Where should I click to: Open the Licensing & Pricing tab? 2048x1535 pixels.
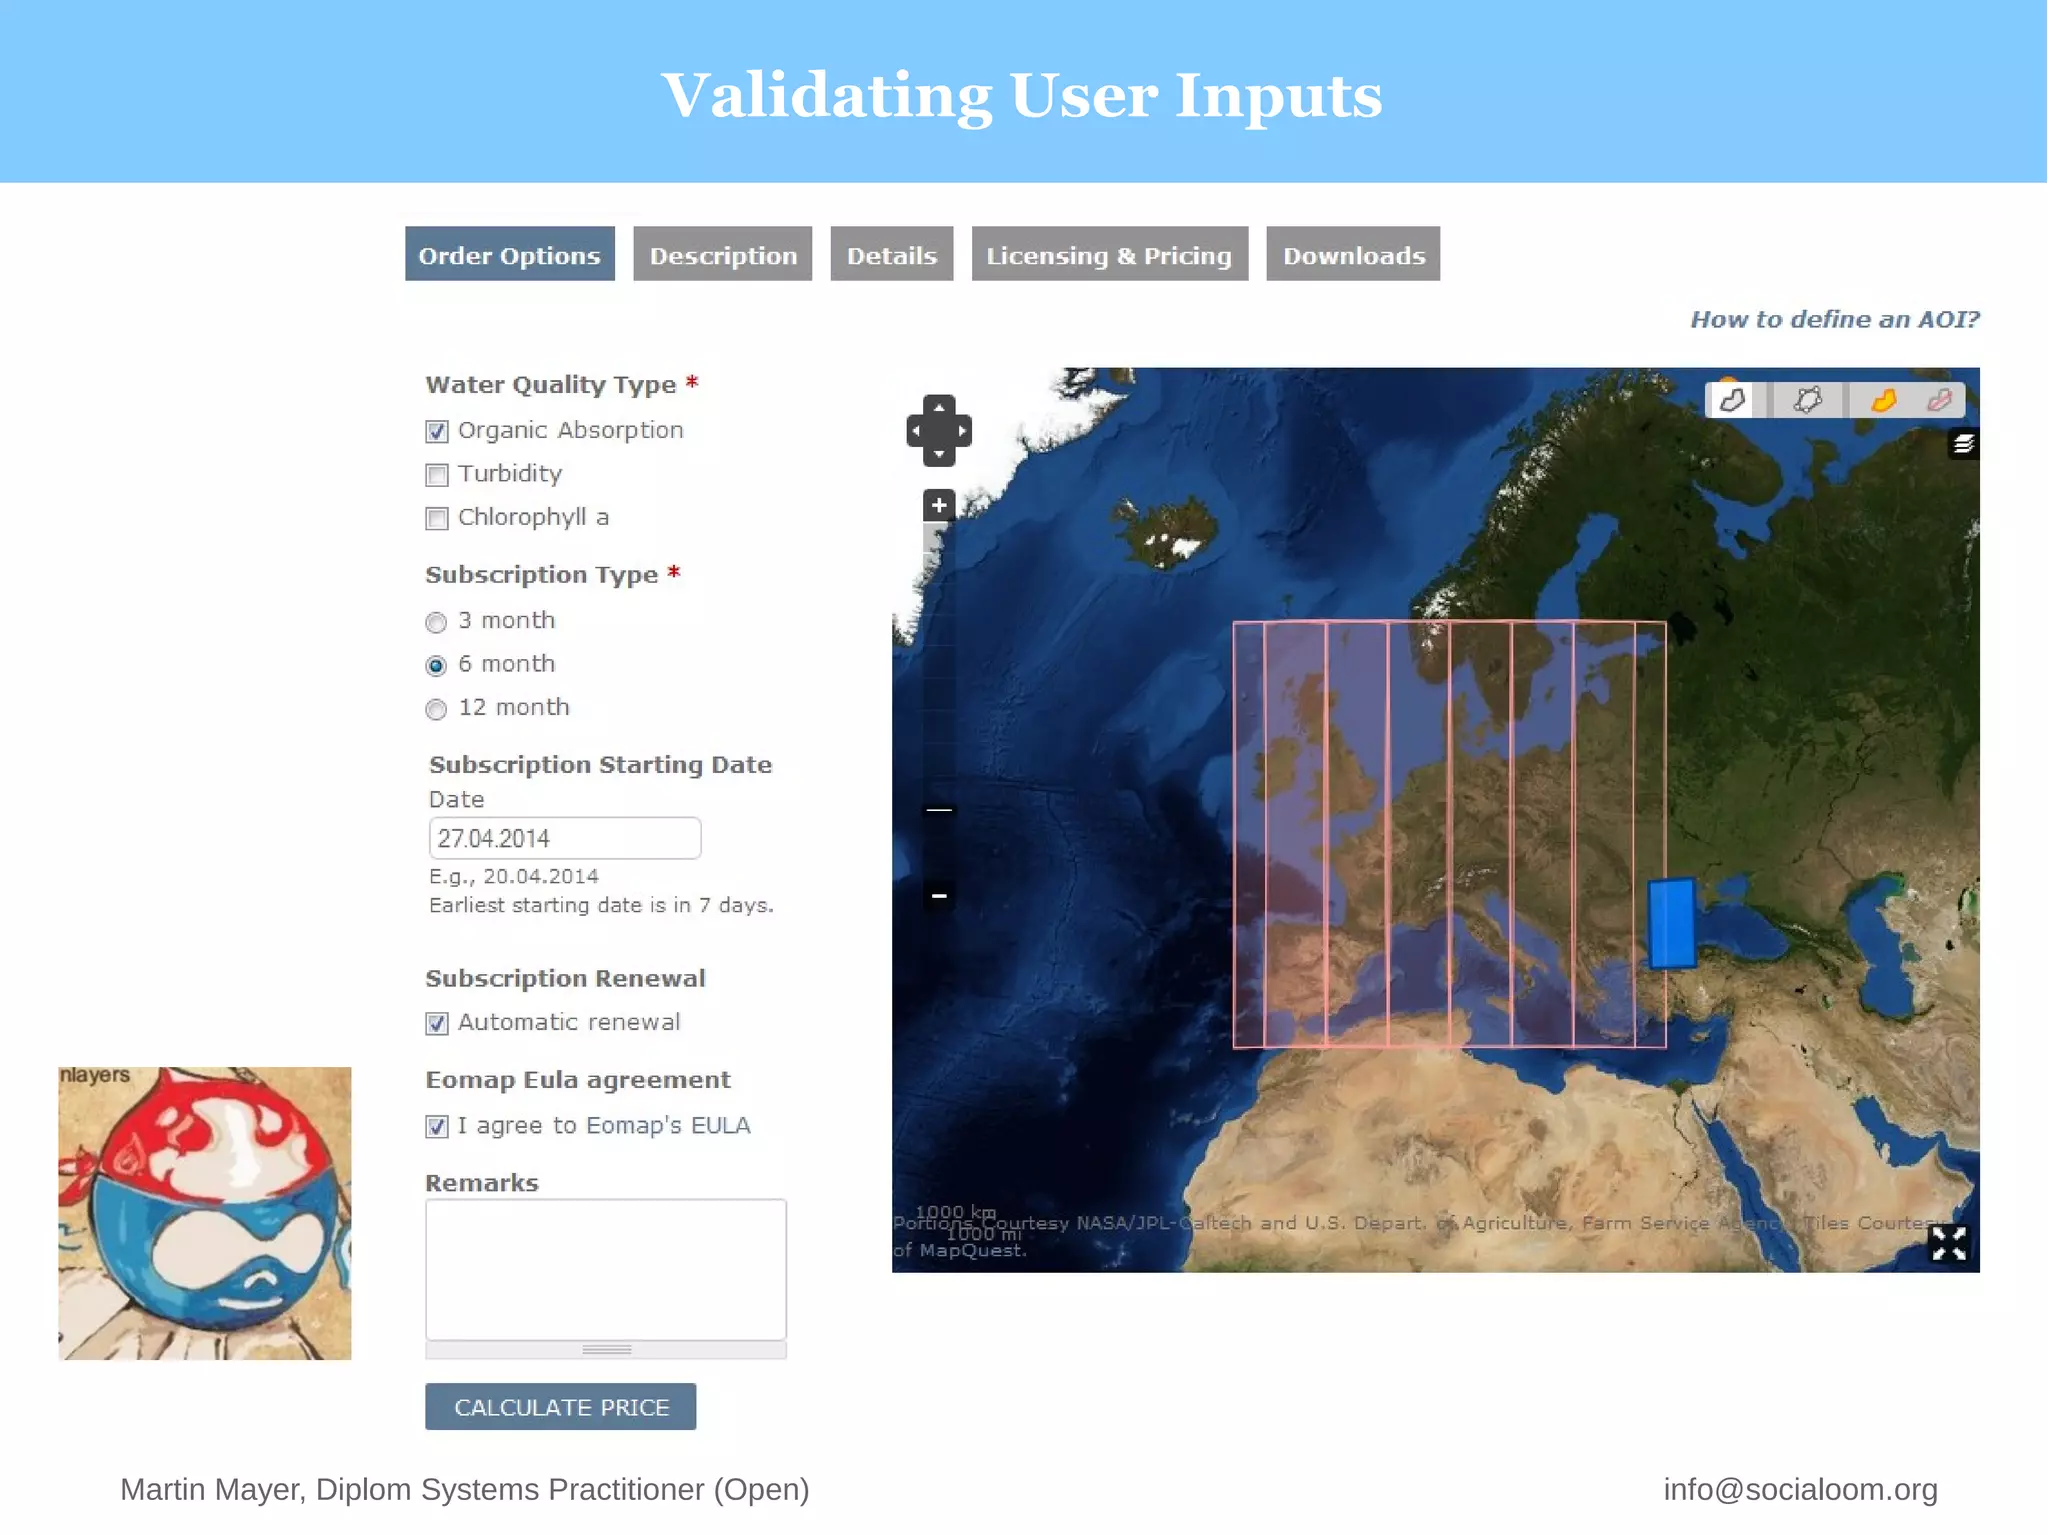1110,254
